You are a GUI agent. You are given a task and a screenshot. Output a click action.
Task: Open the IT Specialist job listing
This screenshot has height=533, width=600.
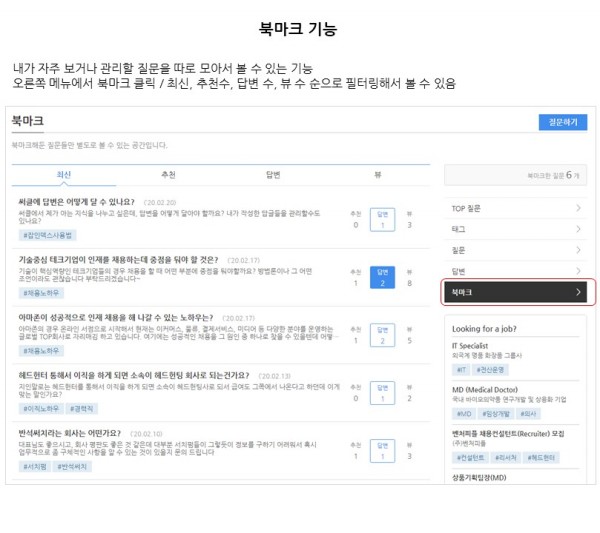475,345
